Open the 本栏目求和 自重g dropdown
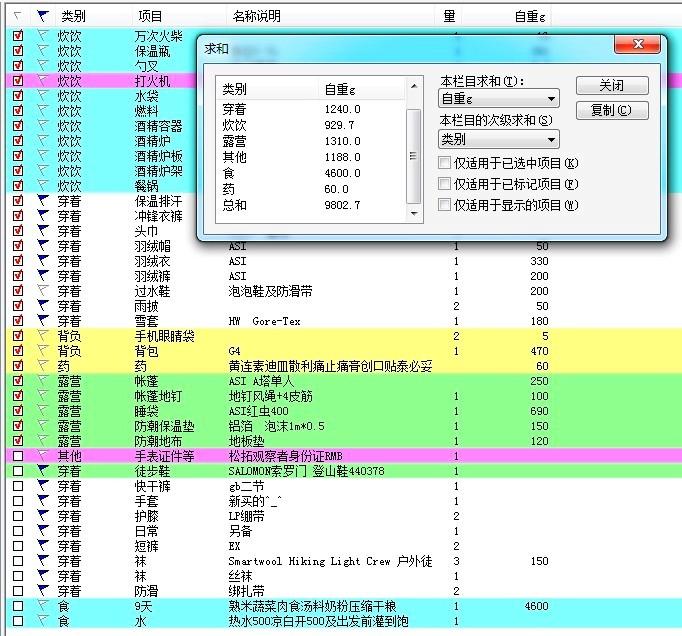Viewport: 682px width, 636px height. click(x=498, y=99)
